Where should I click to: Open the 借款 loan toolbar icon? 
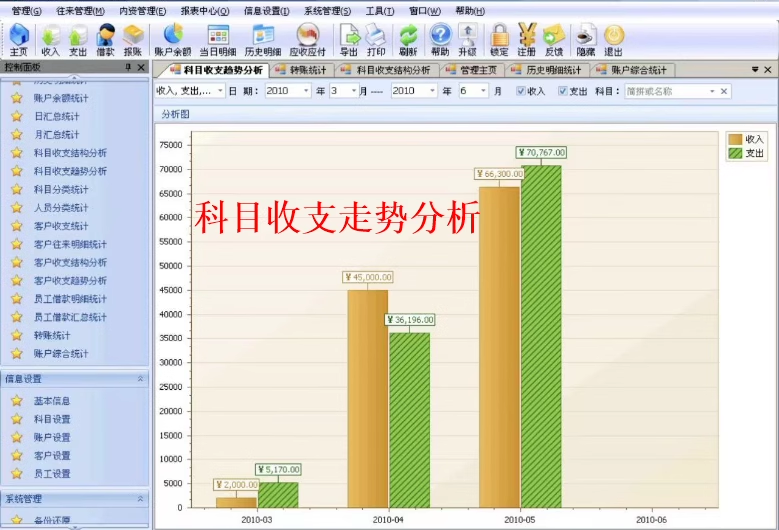click(x=105, y=39)
